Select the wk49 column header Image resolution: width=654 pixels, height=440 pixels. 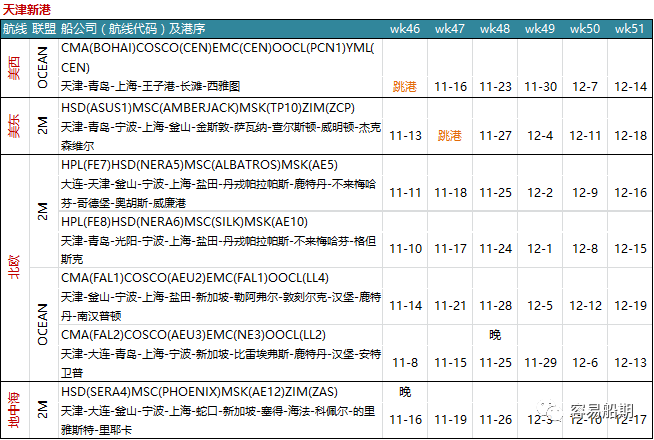(540, 29)
